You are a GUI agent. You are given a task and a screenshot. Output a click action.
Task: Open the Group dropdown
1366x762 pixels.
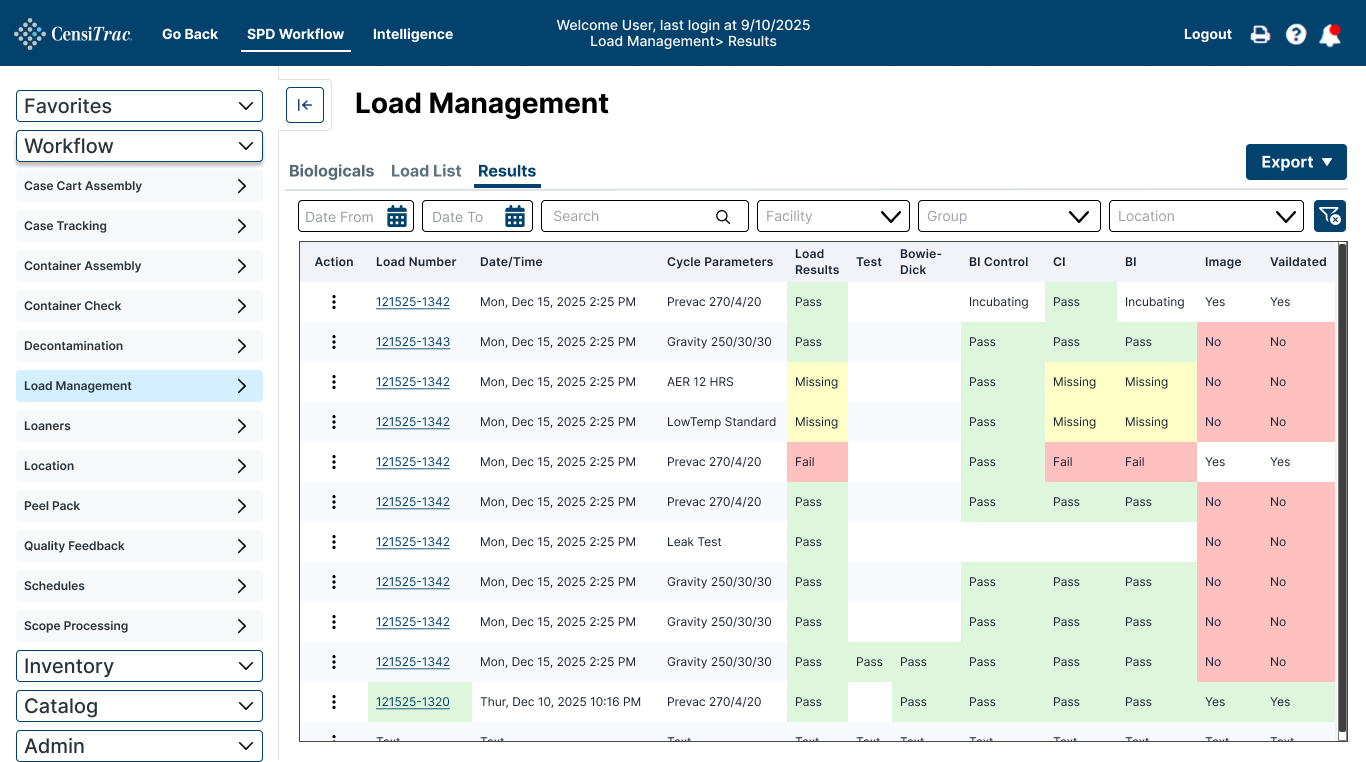[1009, 216]
